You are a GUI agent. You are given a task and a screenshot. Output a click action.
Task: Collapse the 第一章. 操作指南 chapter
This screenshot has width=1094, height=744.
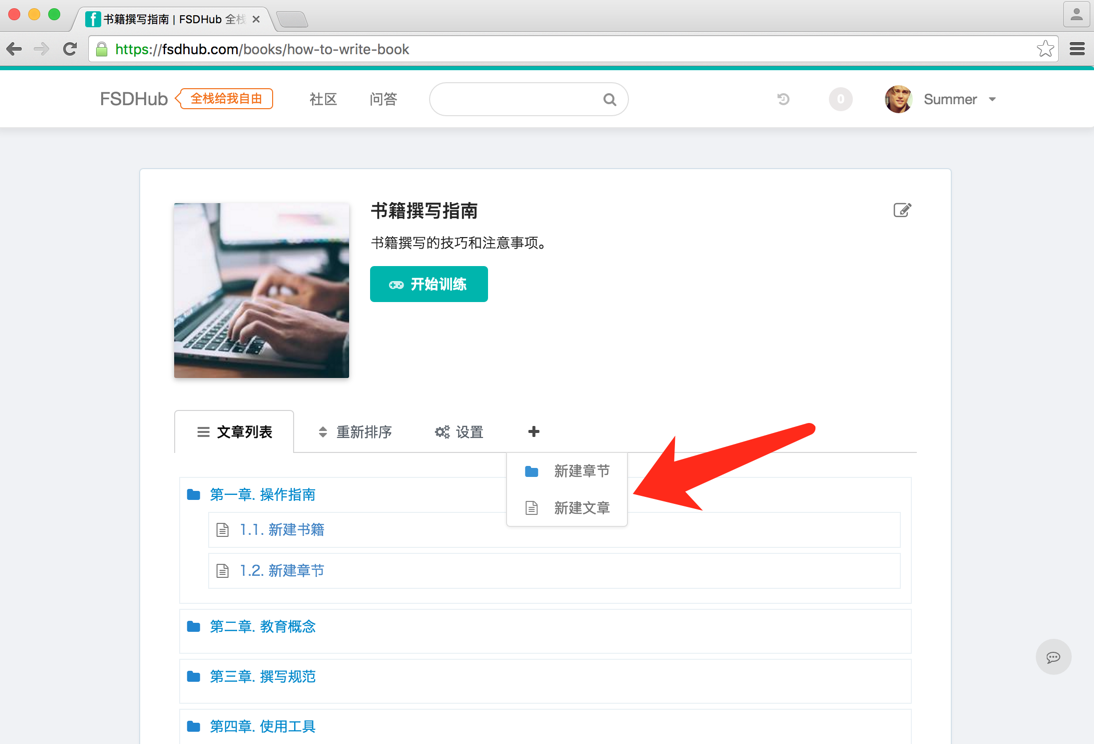tap(262, 495)
